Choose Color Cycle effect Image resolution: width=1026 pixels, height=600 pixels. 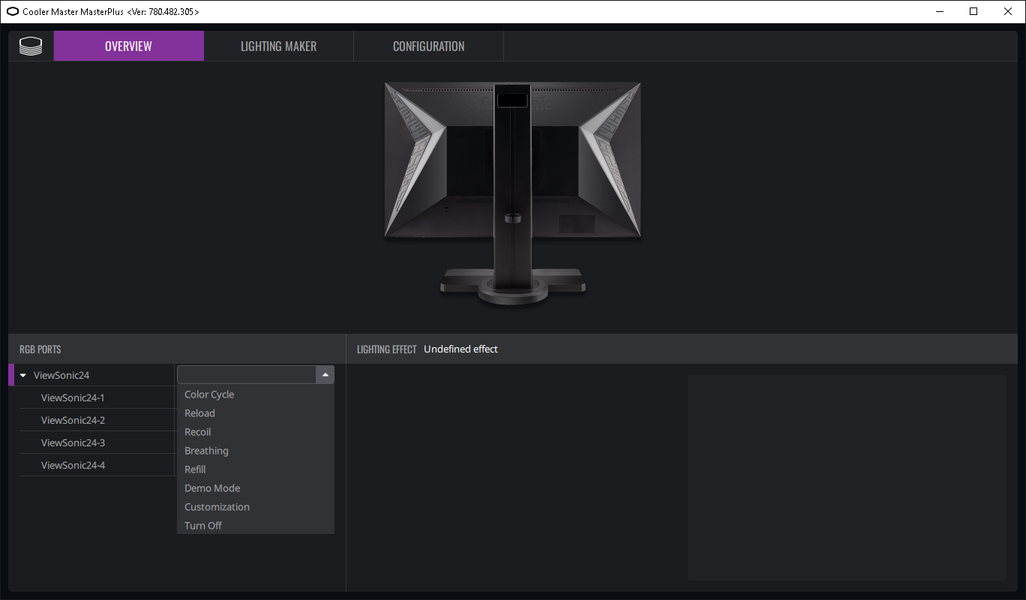pyautogui.click(x=255, y=394)
